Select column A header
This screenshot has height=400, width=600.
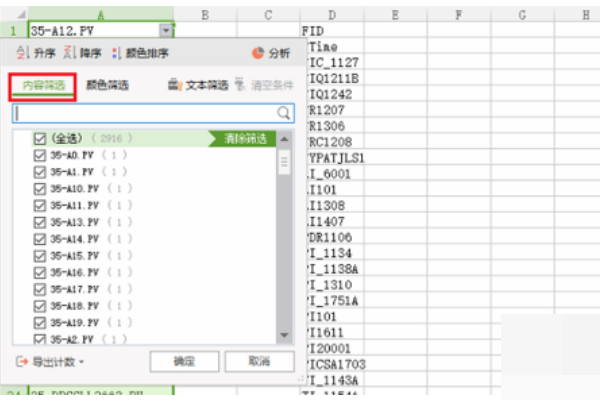pos(101,15)
